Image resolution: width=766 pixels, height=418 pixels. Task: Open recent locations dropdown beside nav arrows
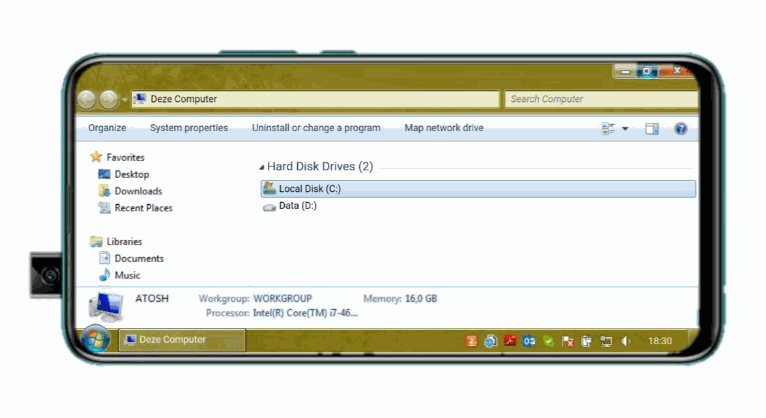[x=124, y=100]
